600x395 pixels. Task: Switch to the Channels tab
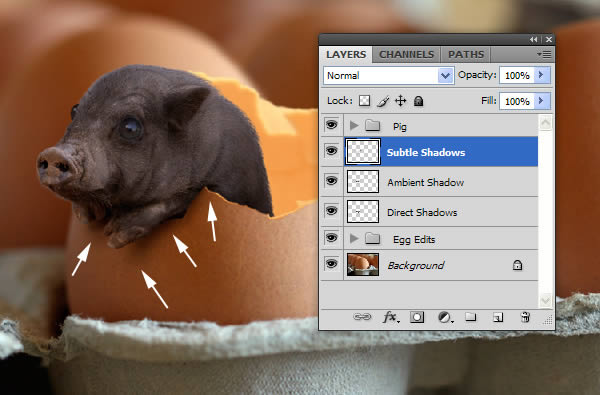pyautogui.click(x=406, y=54)
